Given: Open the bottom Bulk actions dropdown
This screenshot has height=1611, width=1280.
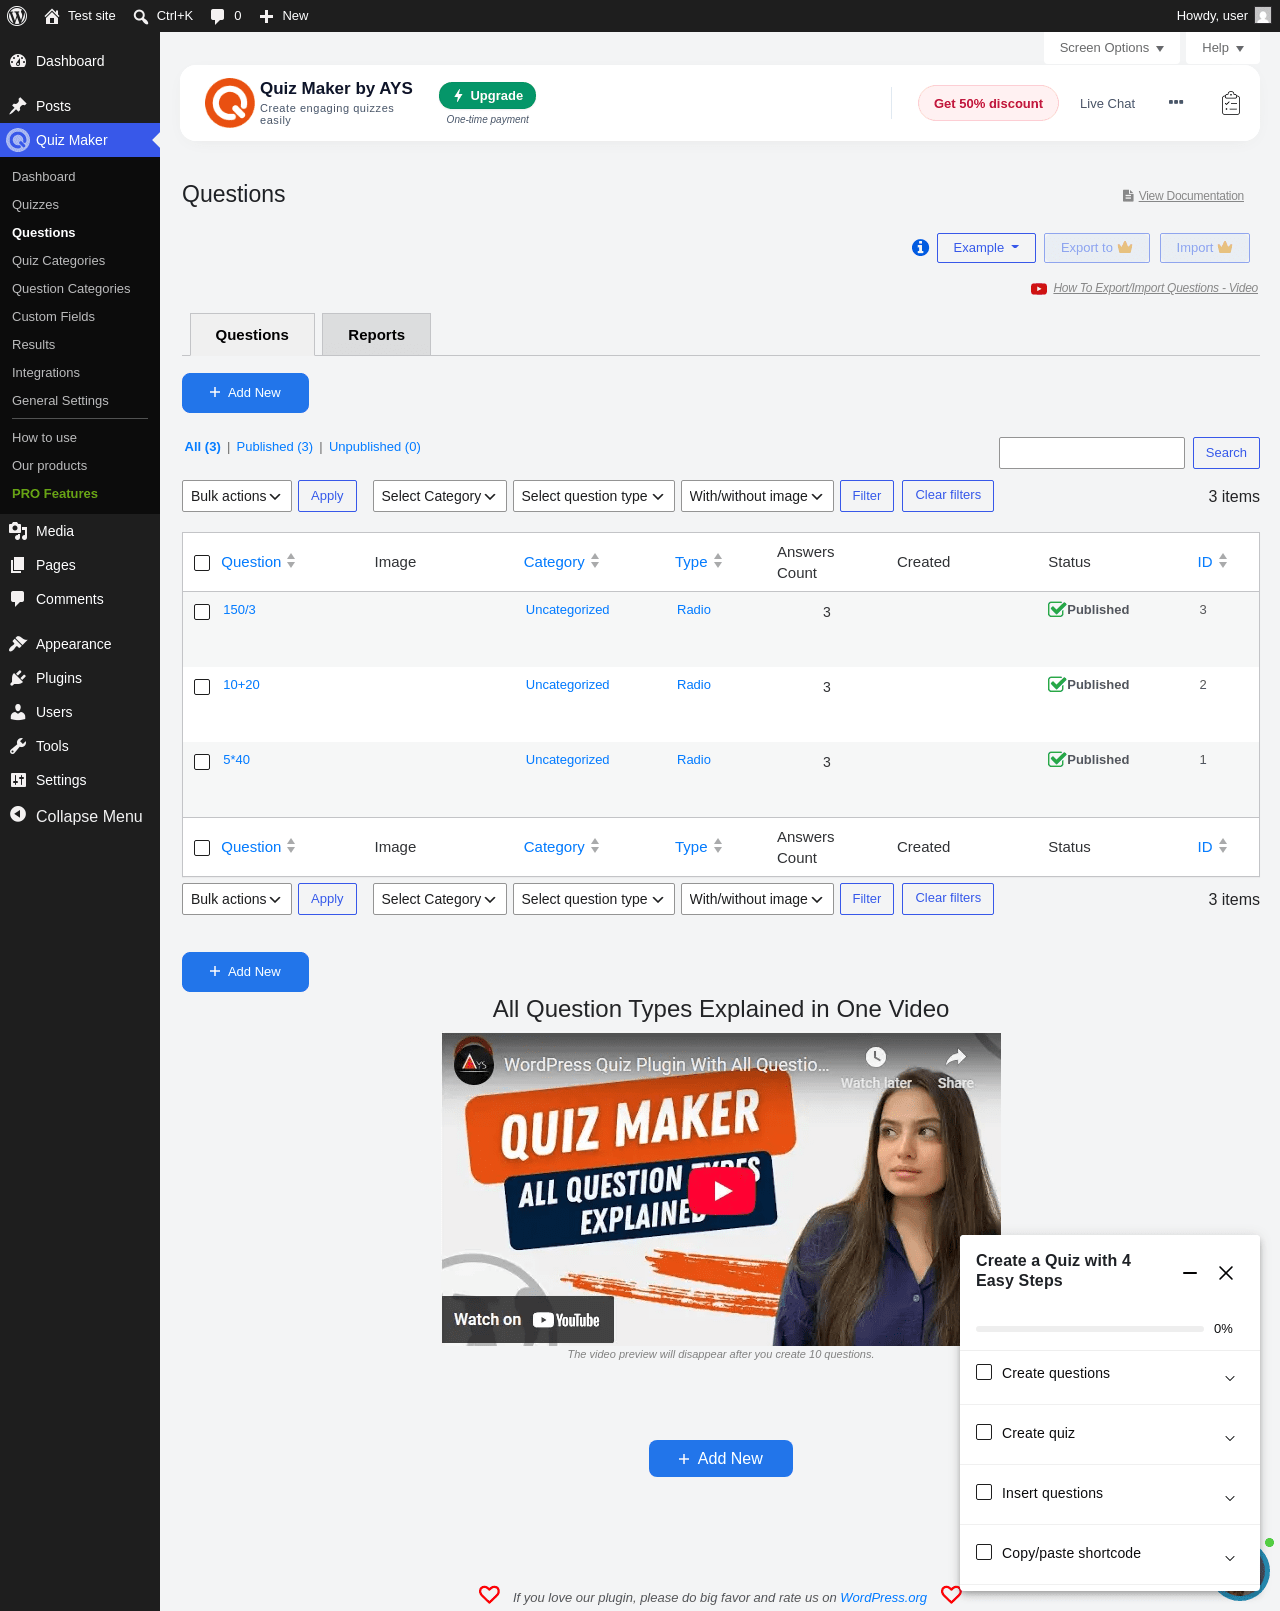Looking at the screenshot, I should coord(237,899).
